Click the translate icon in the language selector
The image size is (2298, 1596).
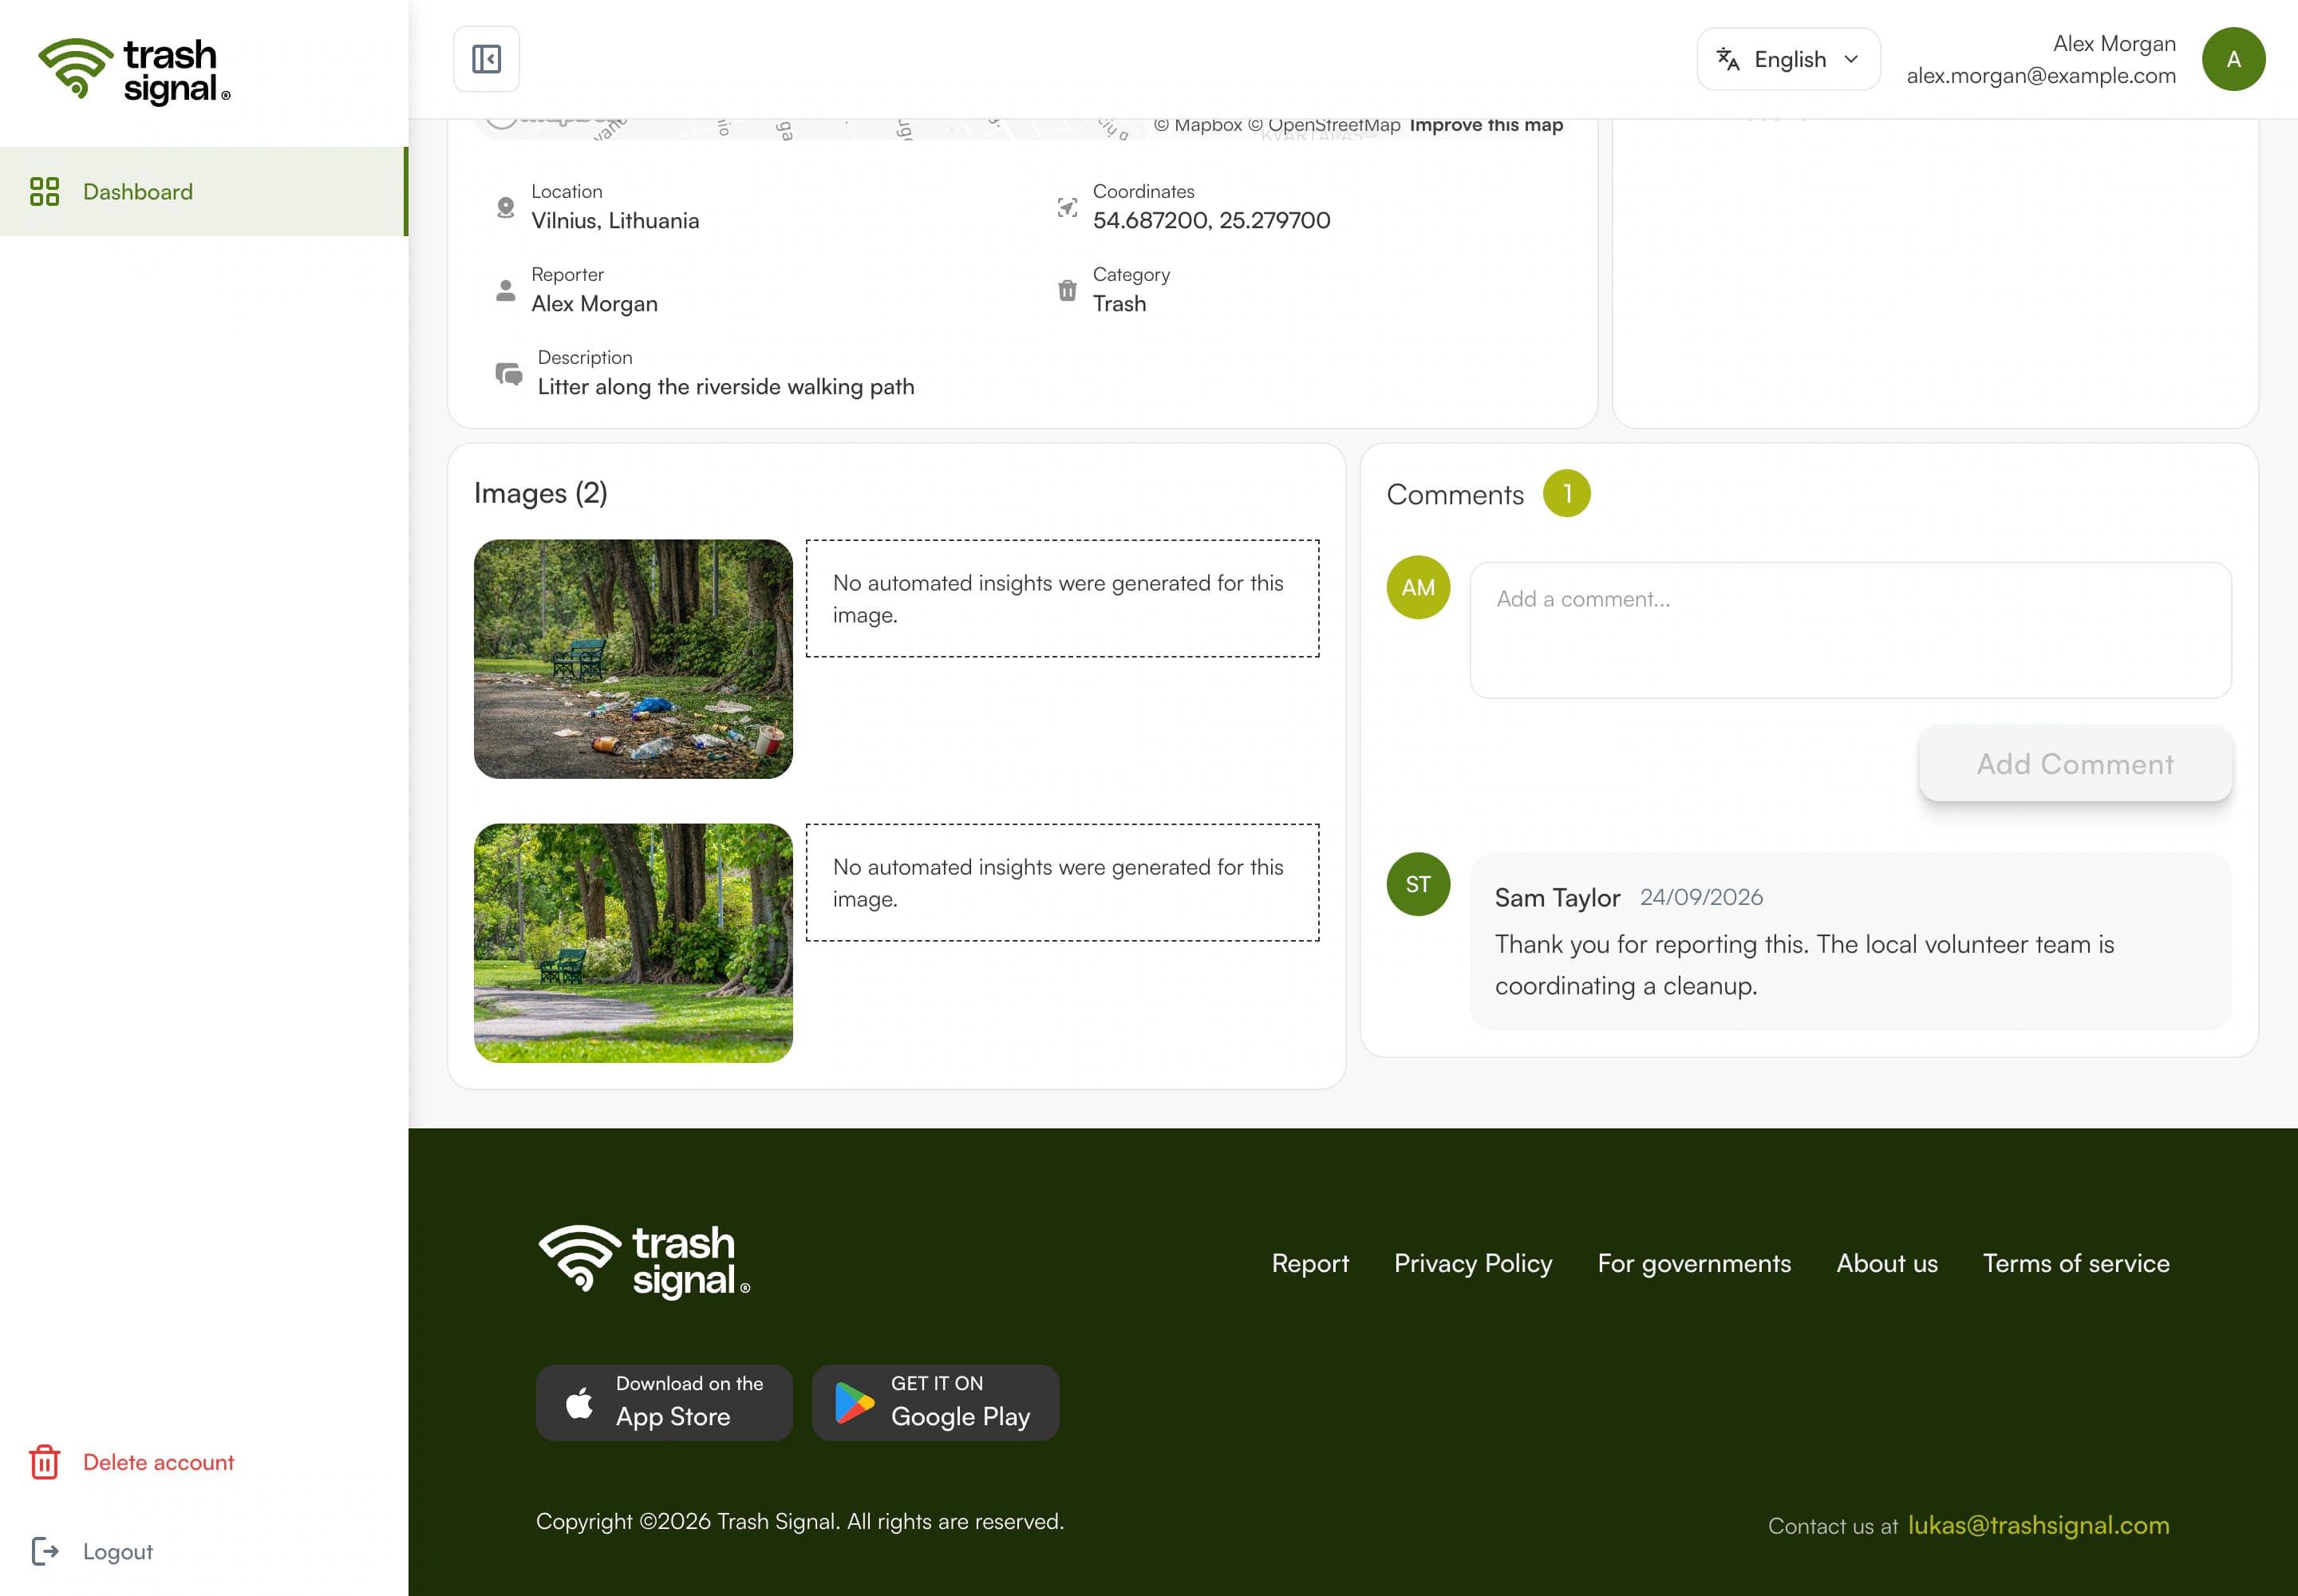tap(1728, 59)
